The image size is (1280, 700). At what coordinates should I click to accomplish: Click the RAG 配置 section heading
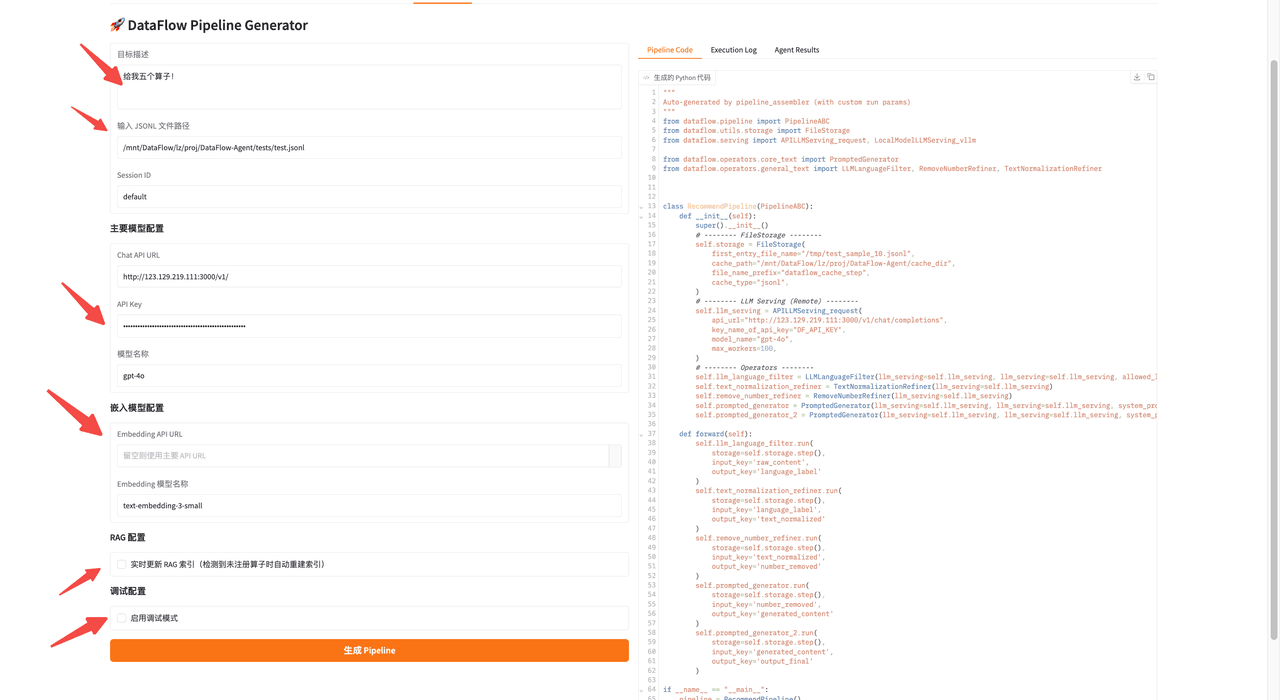click(128, 538)
